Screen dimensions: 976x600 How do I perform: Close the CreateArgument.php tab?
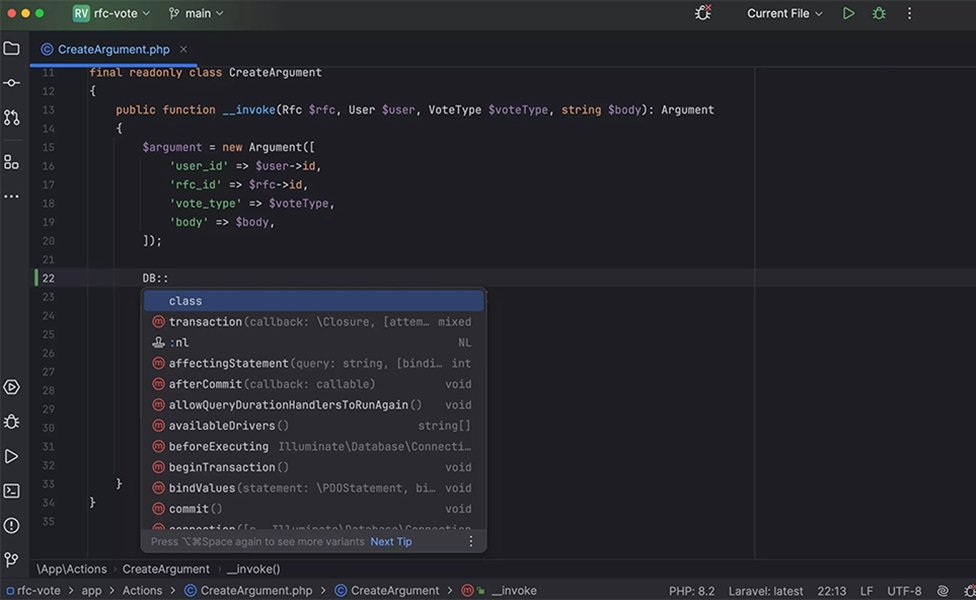[184, 49]
